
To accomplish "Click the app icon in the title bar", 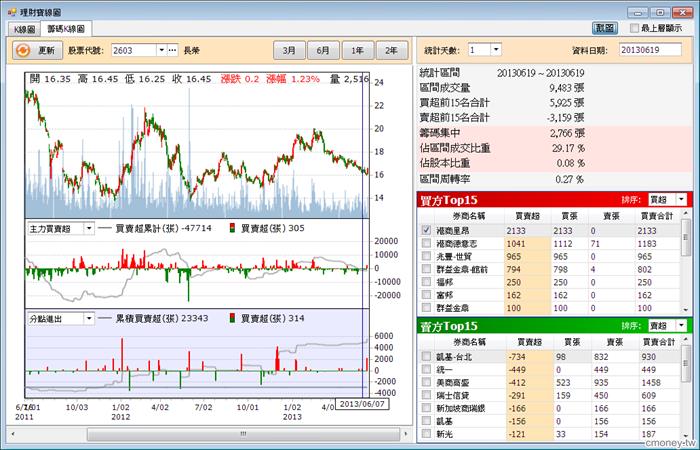I will pos(10,8).
